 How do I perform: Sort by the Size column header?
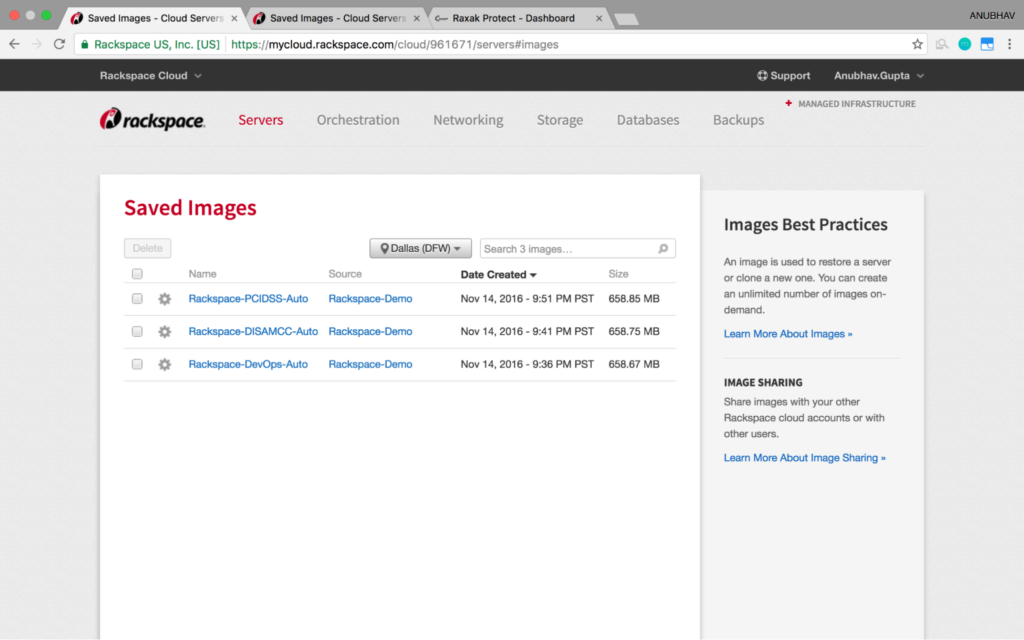pyautogui.click(x=618, y=274)
